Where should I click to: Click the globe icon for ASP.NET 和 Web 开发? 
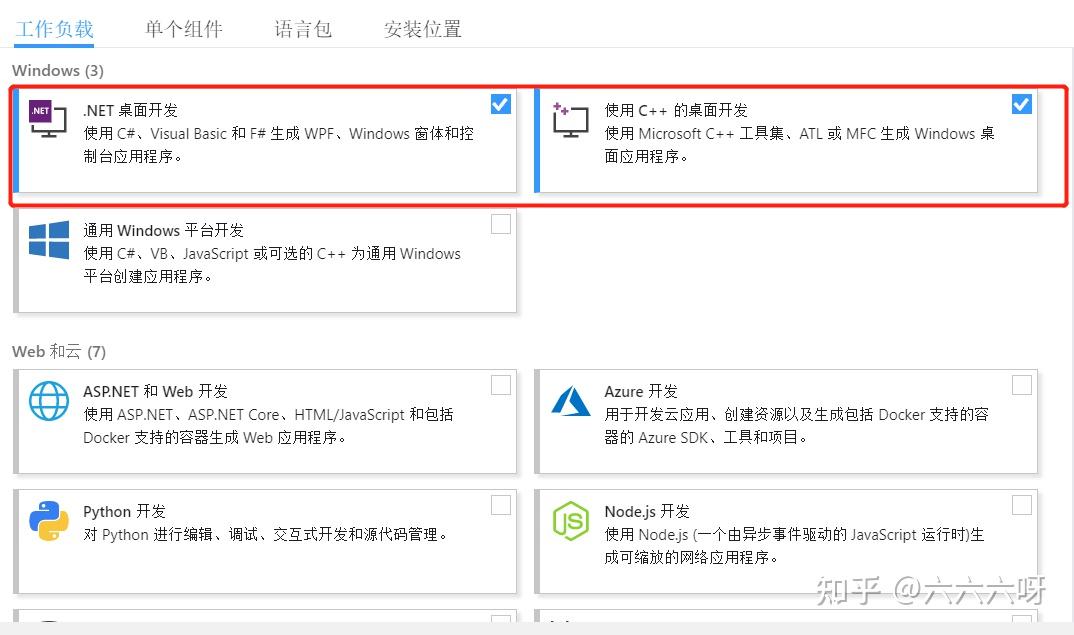49,401
